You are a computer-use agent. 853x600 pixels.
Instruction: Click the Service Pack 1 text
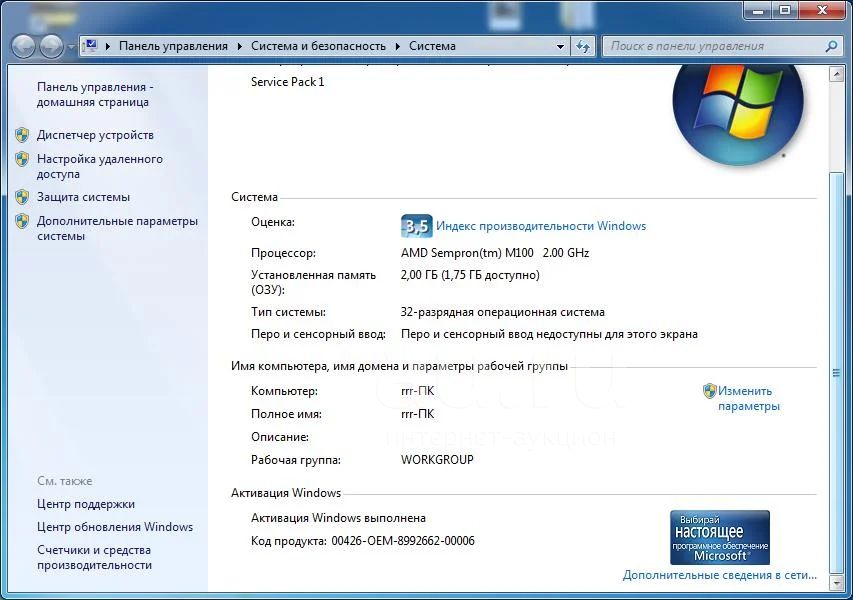click(287, 82)
